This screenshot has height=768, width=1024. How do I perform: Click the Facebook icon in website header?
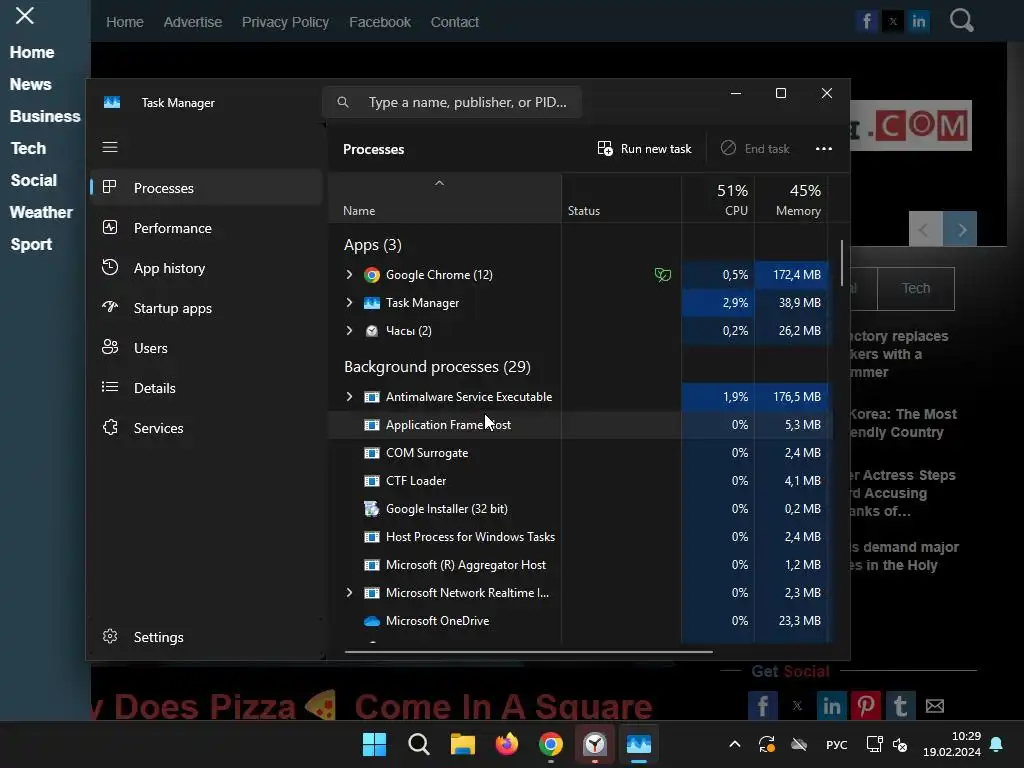[867, 22]
